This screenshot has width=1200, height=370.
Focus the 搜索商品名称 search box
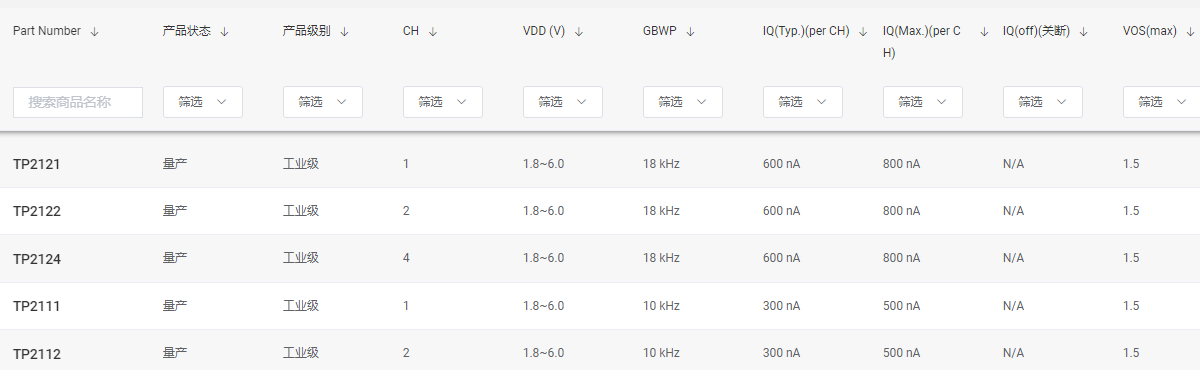coord(78,102)
